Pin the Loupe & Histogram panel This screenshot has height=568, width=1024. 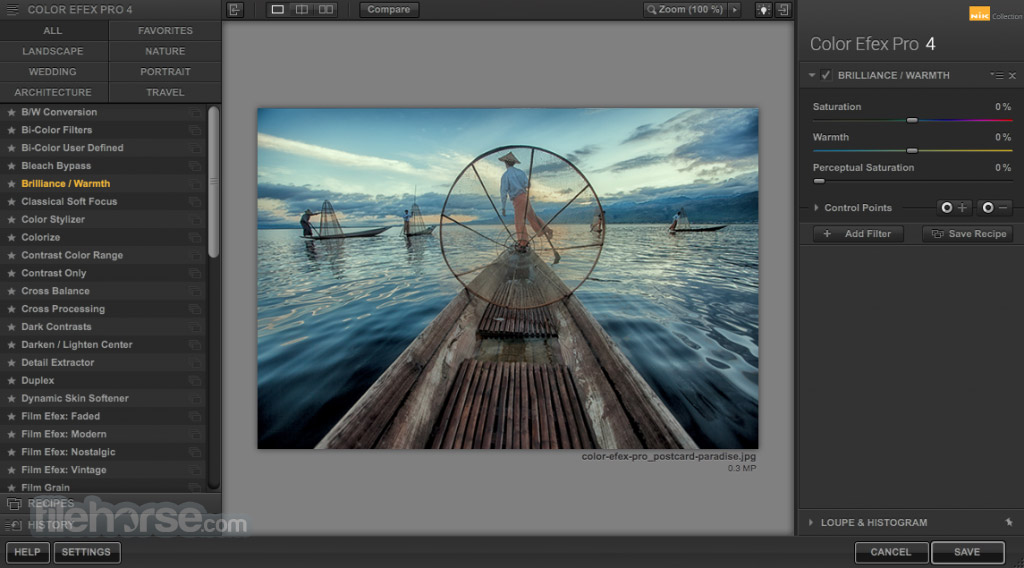[1009, 522]
